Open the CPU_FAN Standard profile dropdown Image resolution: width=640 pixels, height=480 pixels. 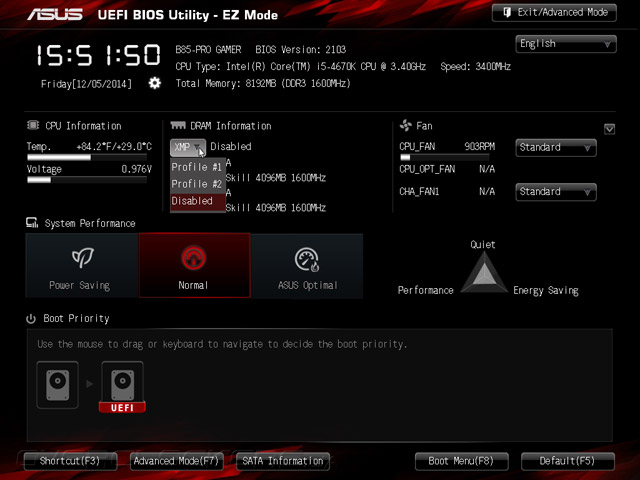pyautogui.click(x=556, y=147)
